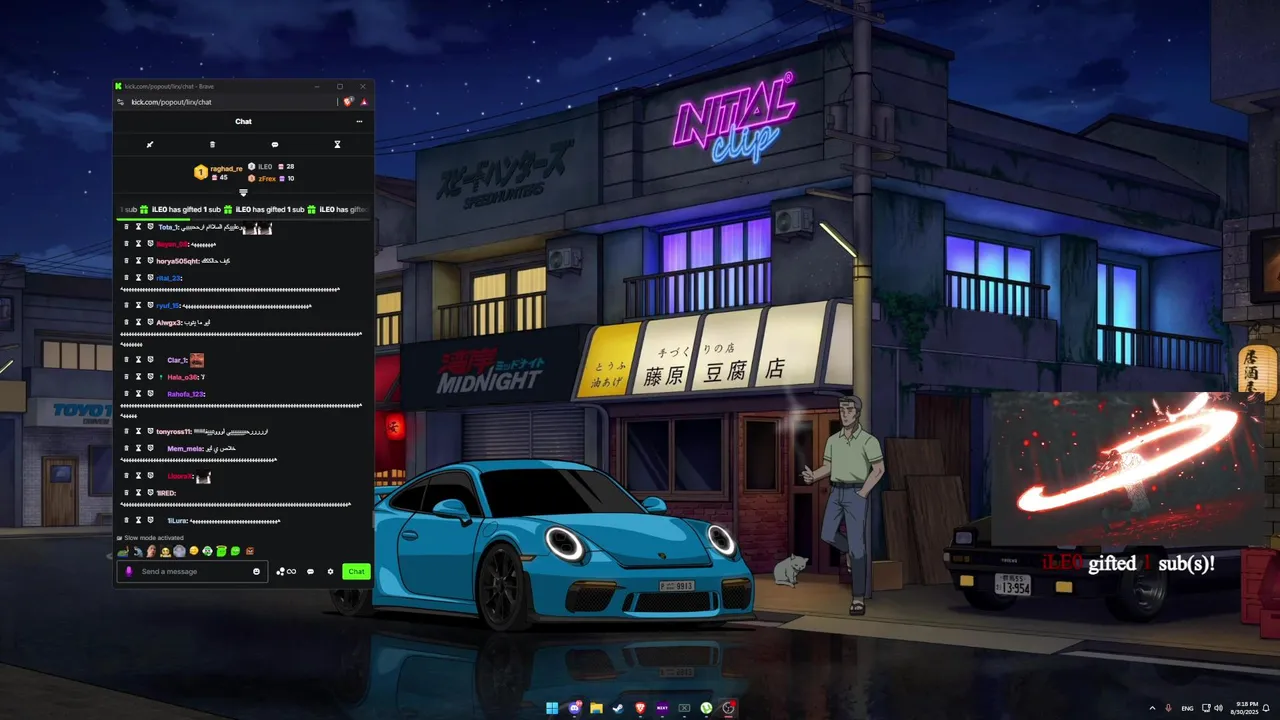Open OBS Studio from taskbar
The height and width of the screenshot is (720, 1280).
tap(728, 708)
